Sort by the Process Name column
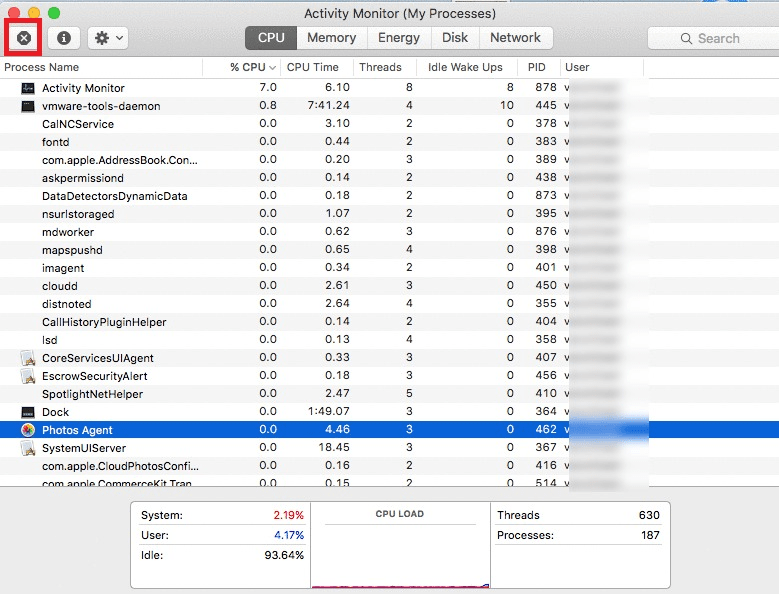This screenshot has width=779, height=594. [x=42, y=67]
